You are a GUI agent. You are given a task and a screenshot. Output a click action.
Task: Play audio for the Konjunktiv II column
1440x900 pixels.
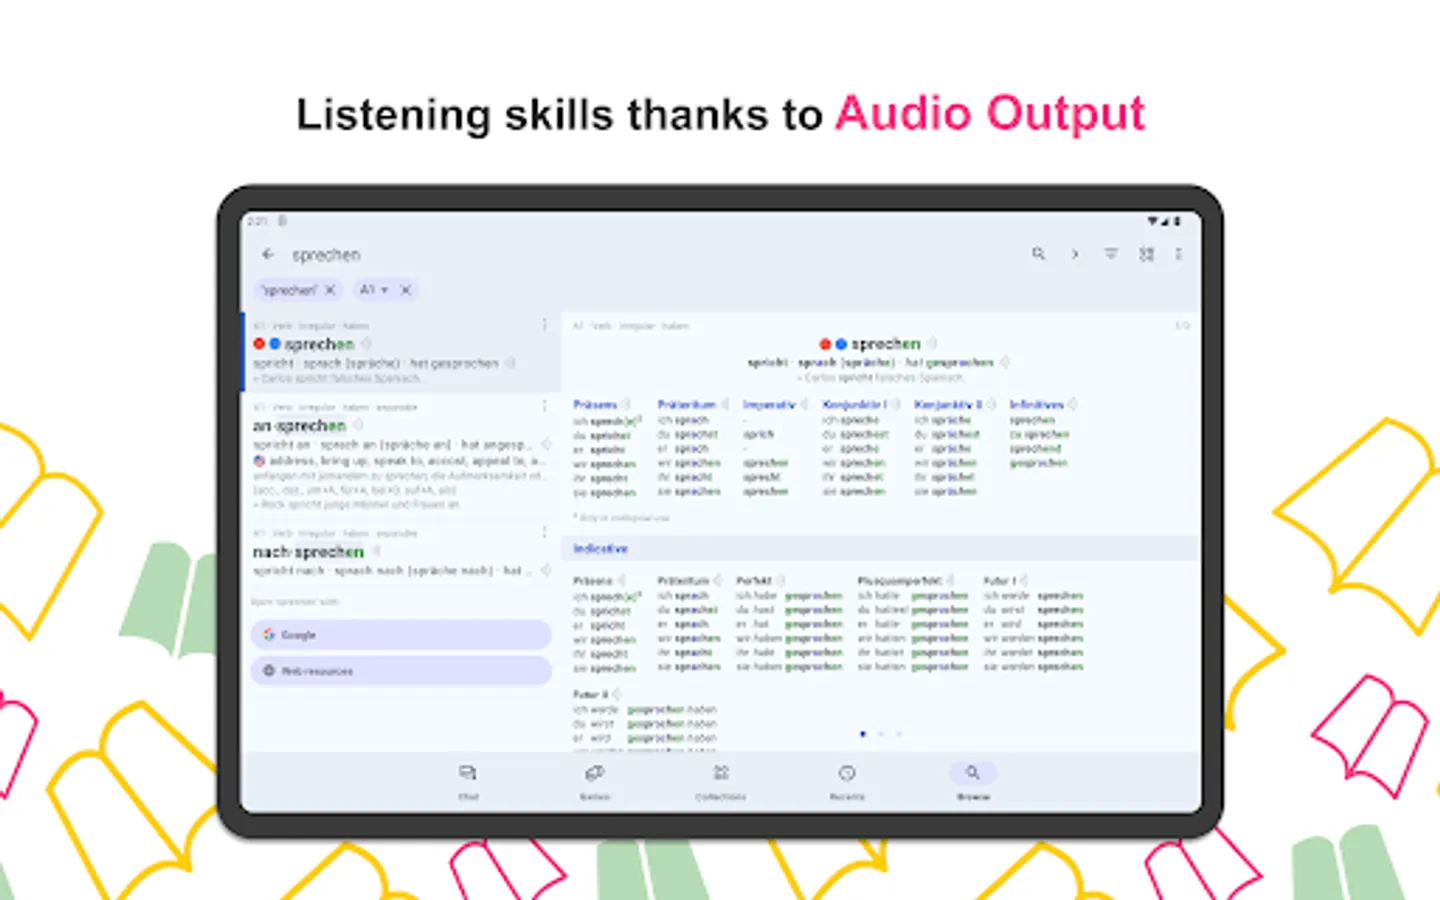pos(991,405)
